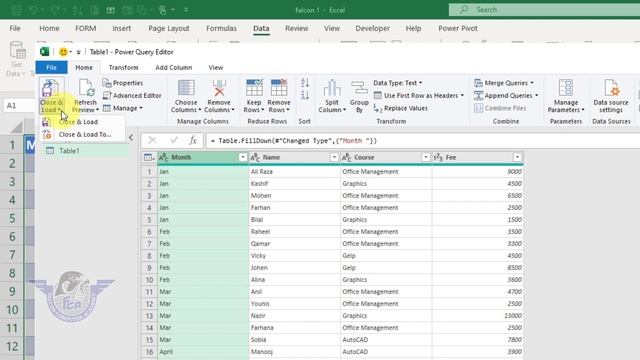Open the Name column filter dropdown
The image size is (640, 360).
pyautogui.click(x=334, y=158)
